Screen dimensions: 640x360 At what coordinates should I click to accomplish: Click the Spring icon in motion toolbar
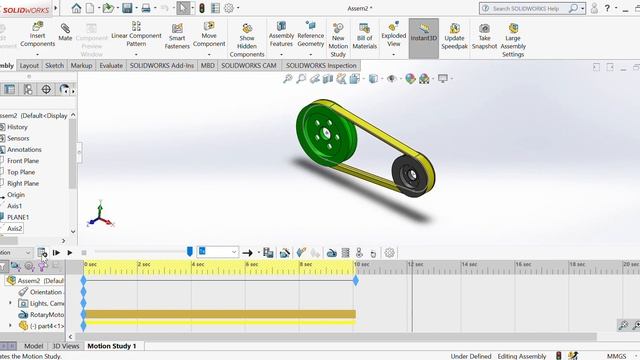345,253
